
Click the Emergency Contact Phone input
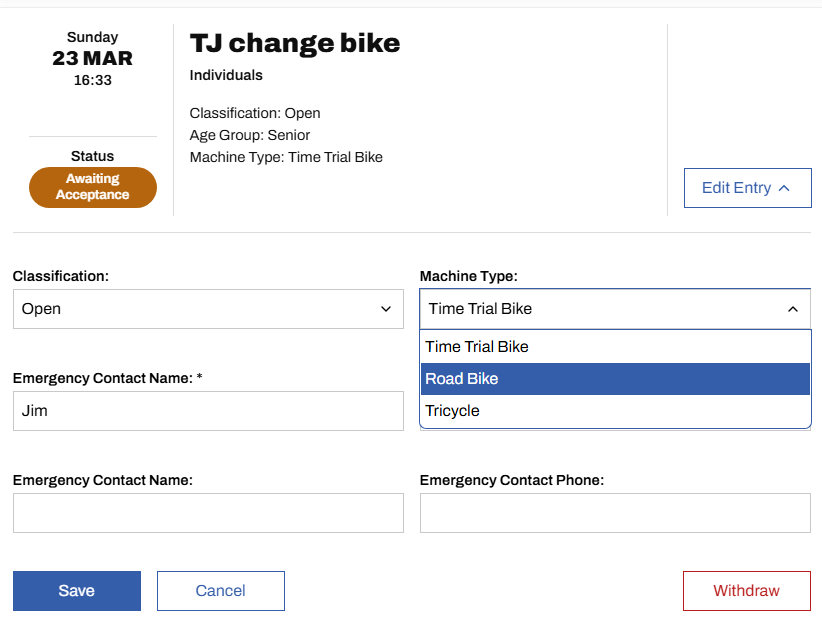tap(615, 513)
